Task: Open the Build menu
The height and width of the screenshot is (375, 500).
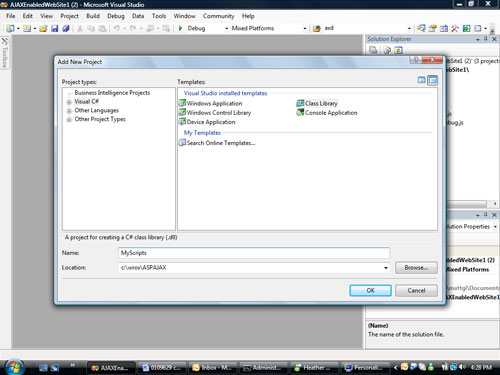Action: click(x=93, y=16)
